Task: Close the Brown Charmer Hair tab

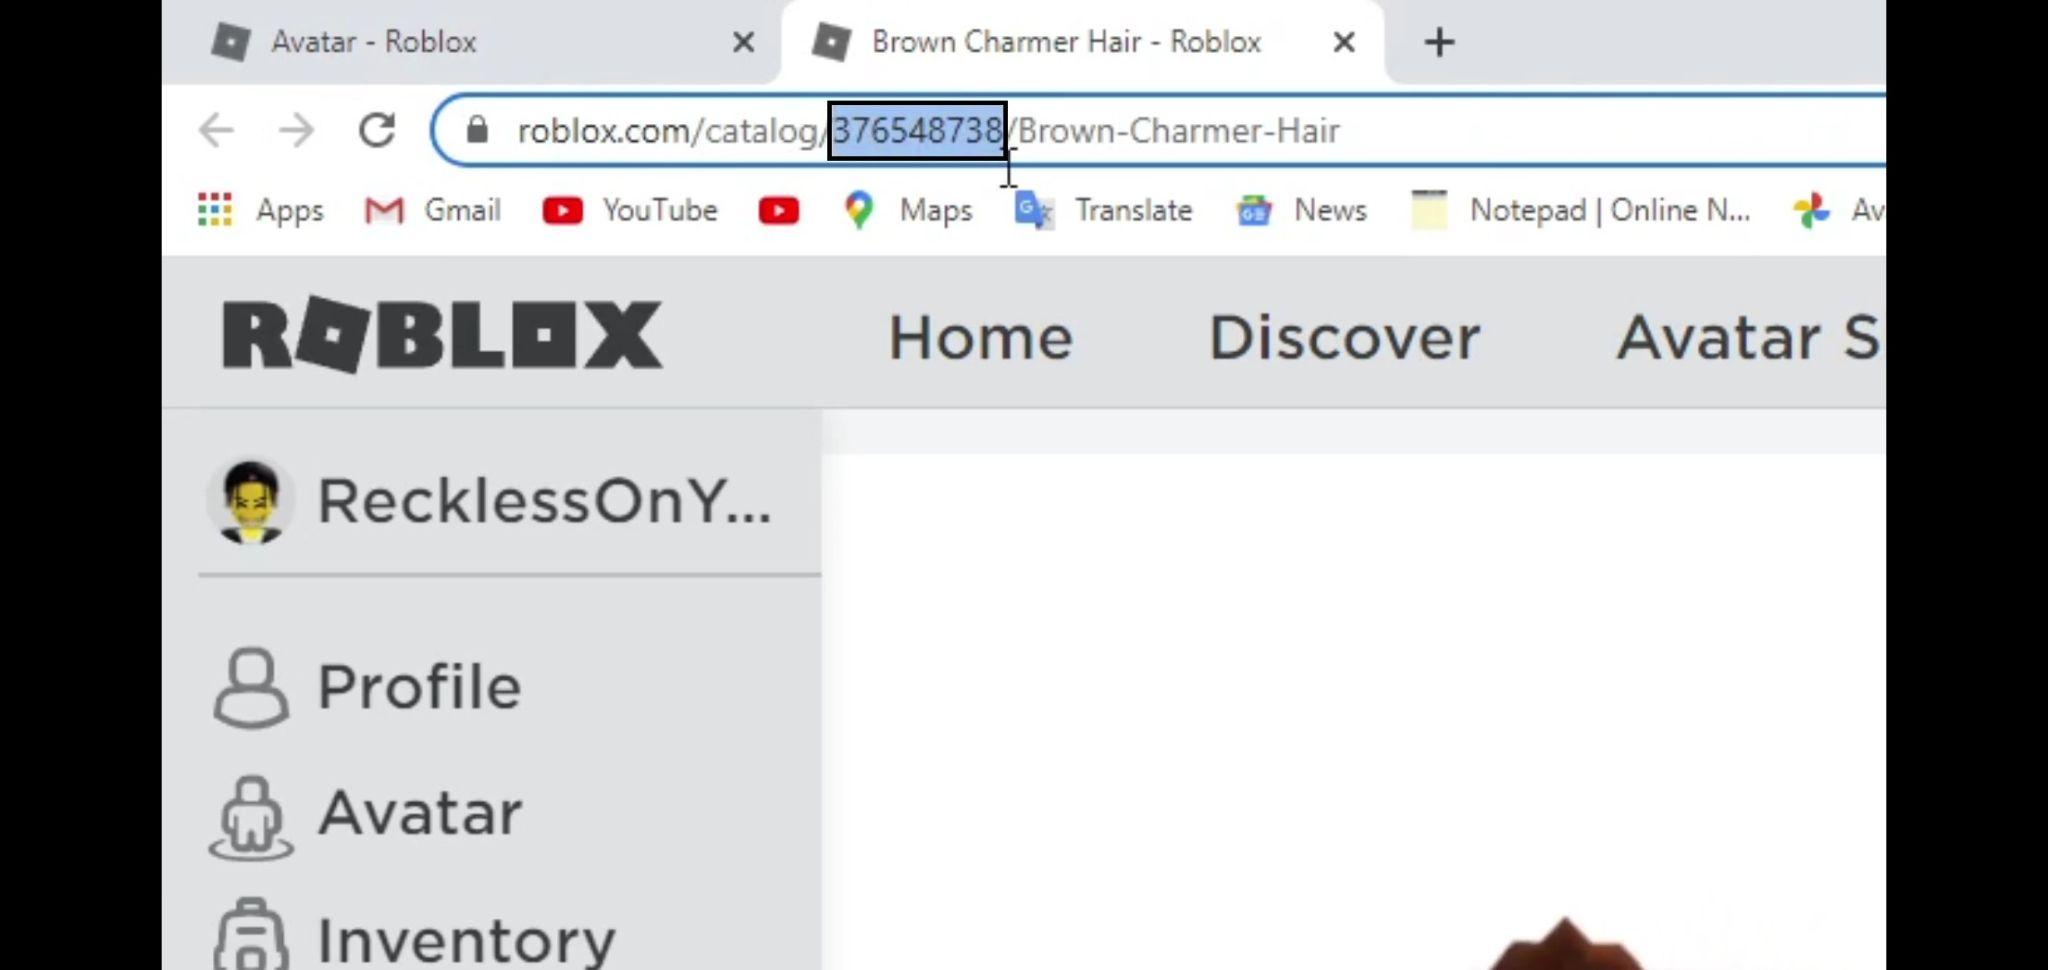Action: [1344, 42]
